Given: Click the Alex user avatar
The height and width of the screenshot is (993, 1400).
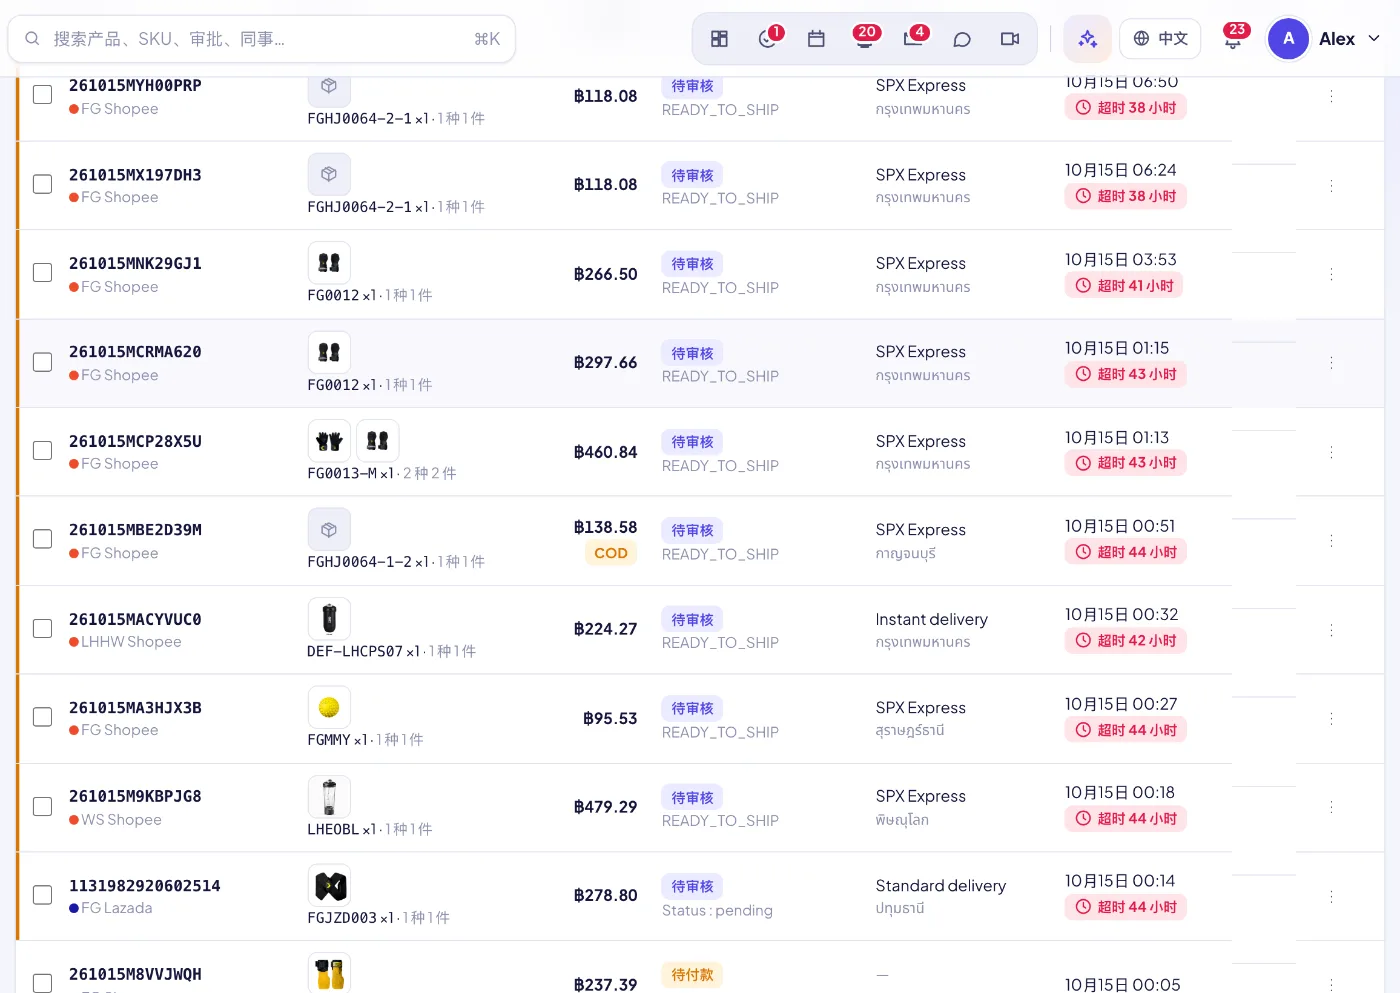Looking at the screenshot, I should point(1288,39).
